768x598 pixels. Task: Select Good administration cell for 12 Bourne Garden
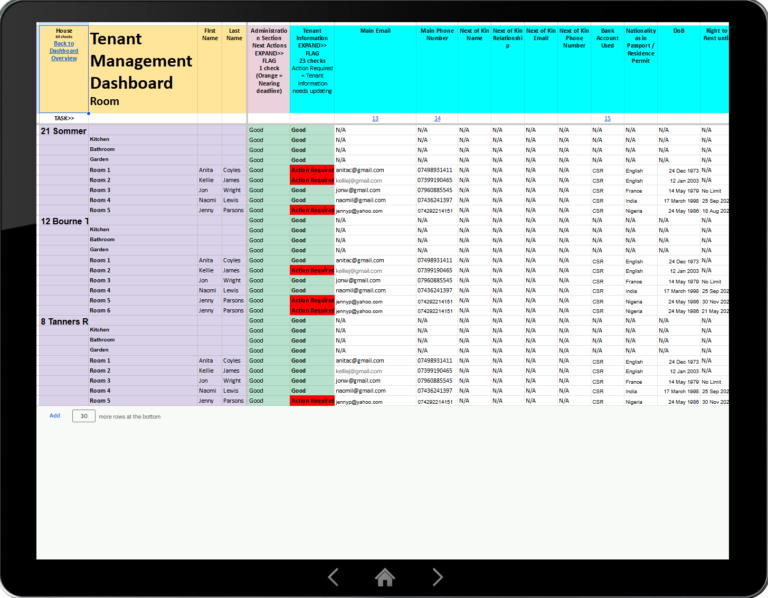point(269,250)
